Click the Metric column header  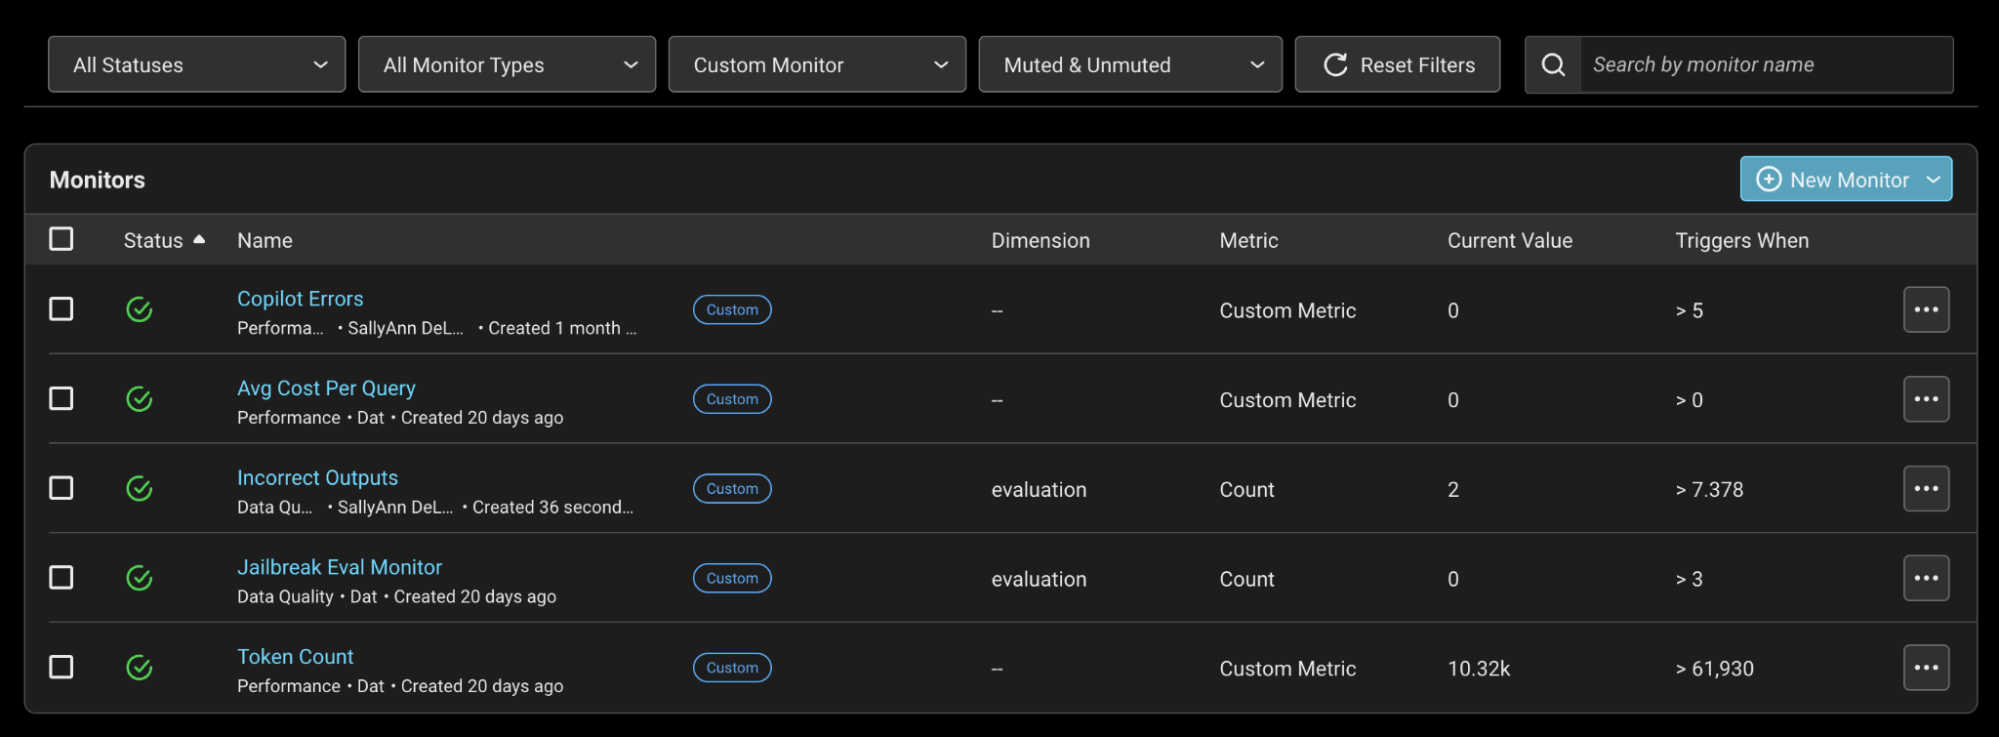[1249, 241]
